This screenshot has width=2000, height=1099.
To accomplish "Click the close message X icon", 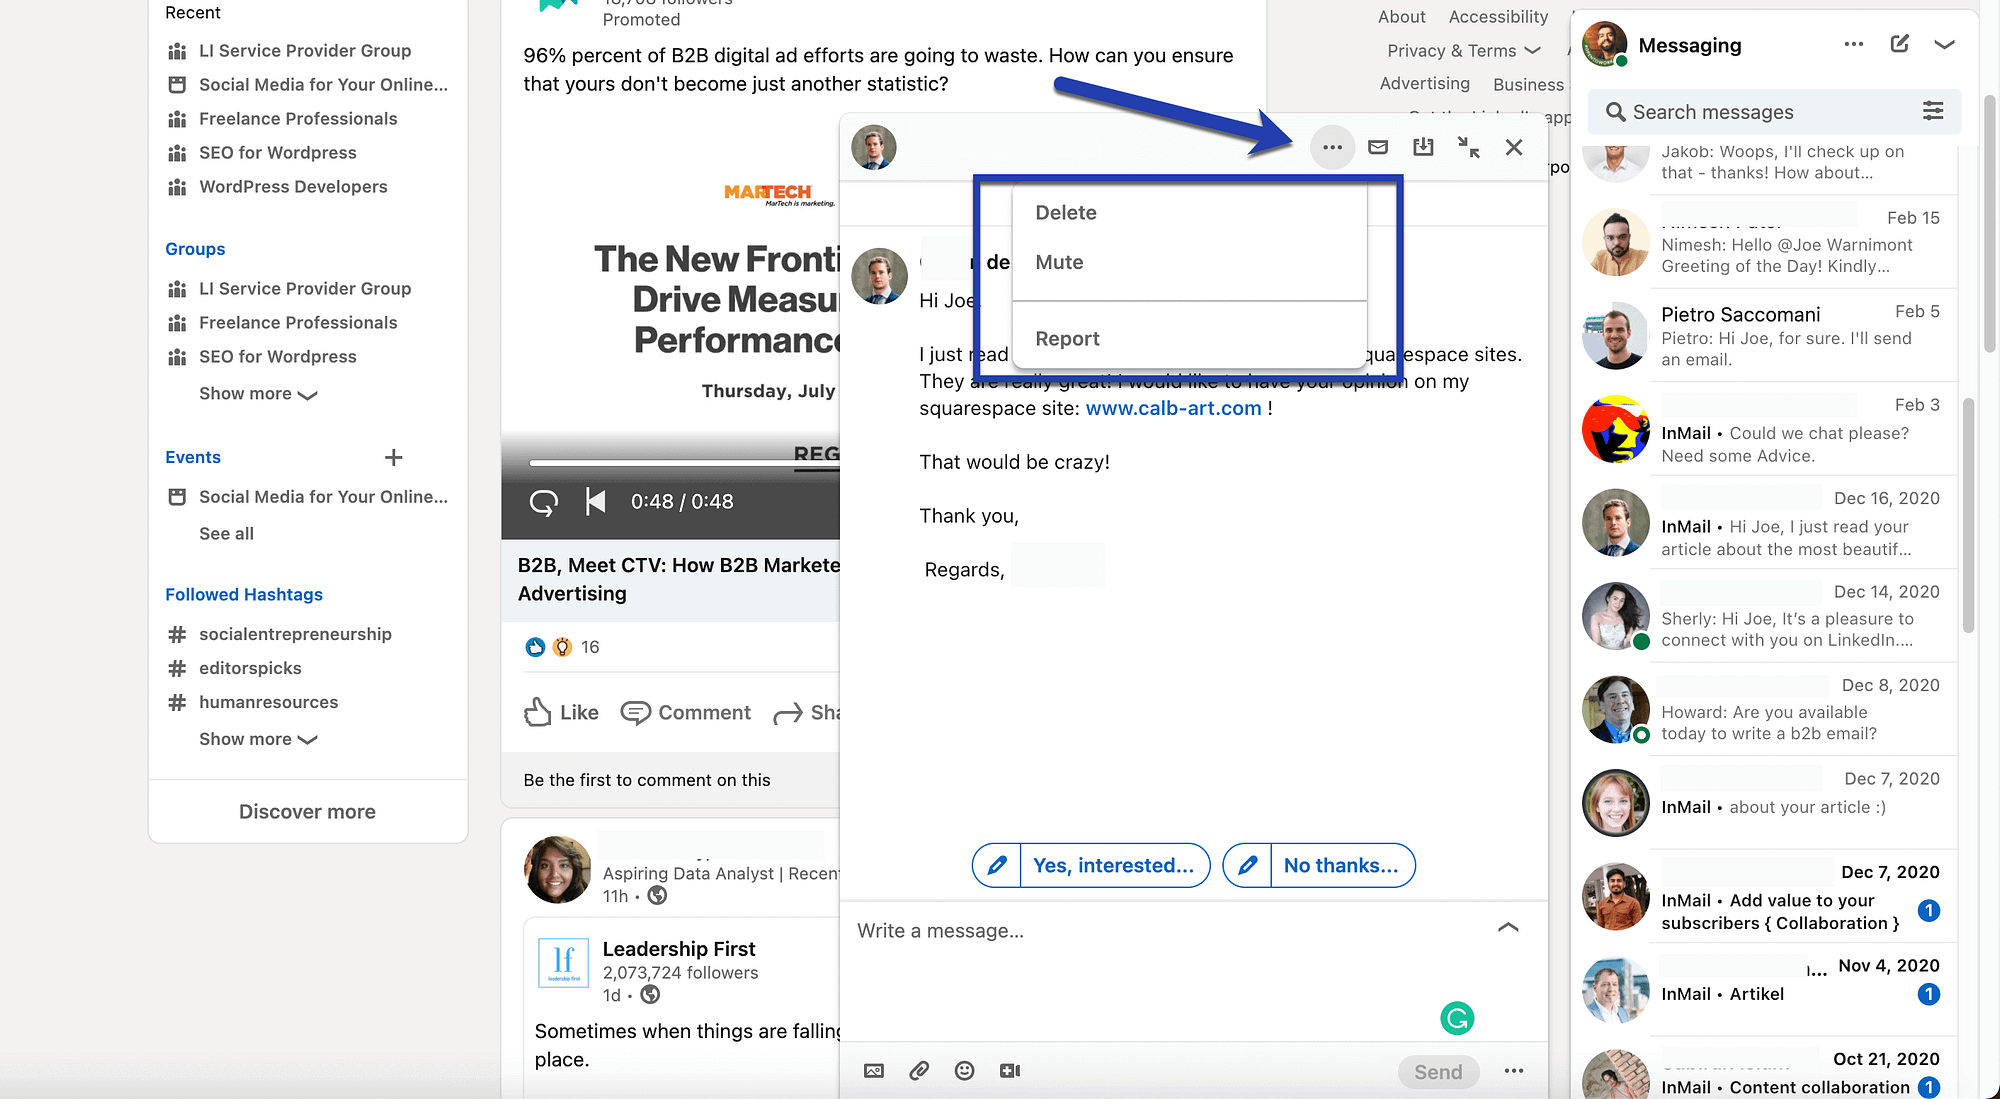I will coord(1514,146).
